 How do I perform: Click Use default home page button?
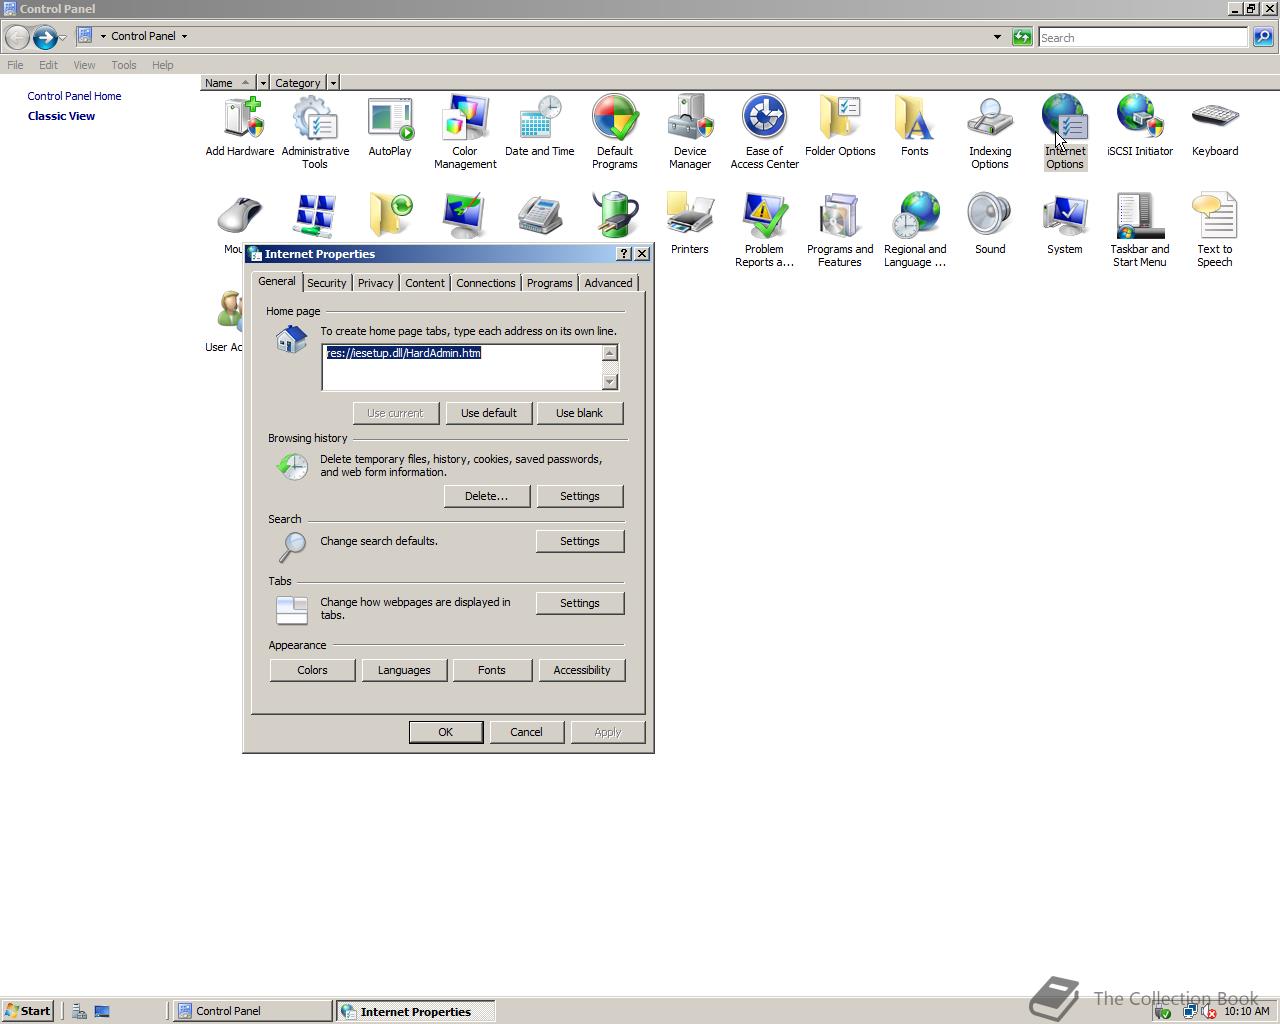[489, 413]
